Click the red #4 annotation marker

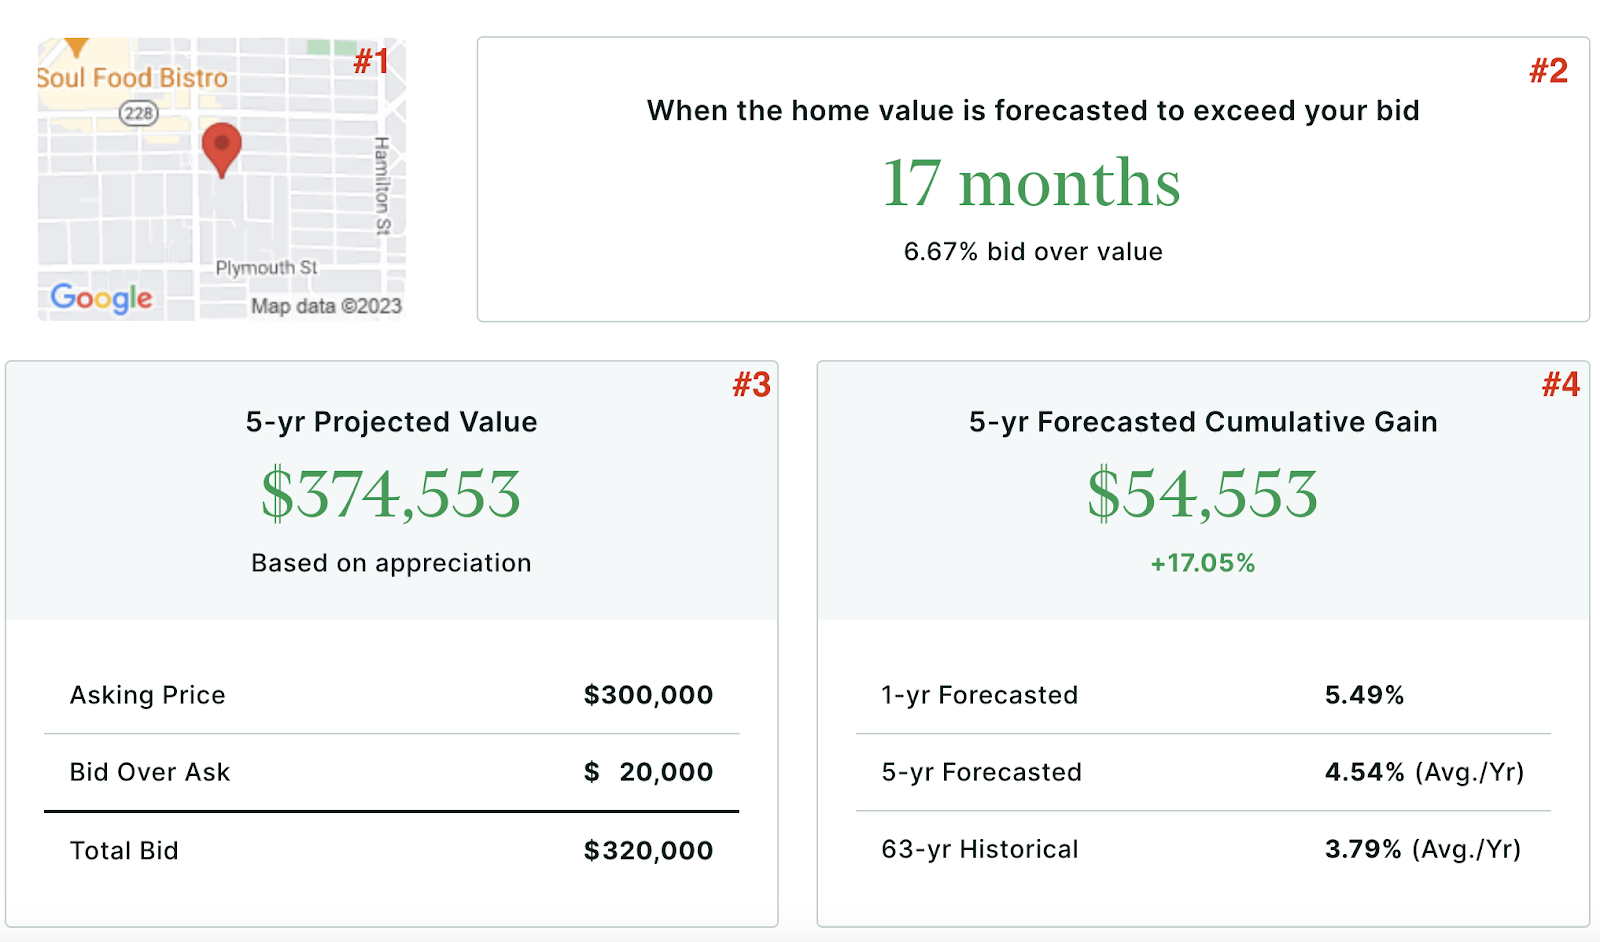[1560, 384]
